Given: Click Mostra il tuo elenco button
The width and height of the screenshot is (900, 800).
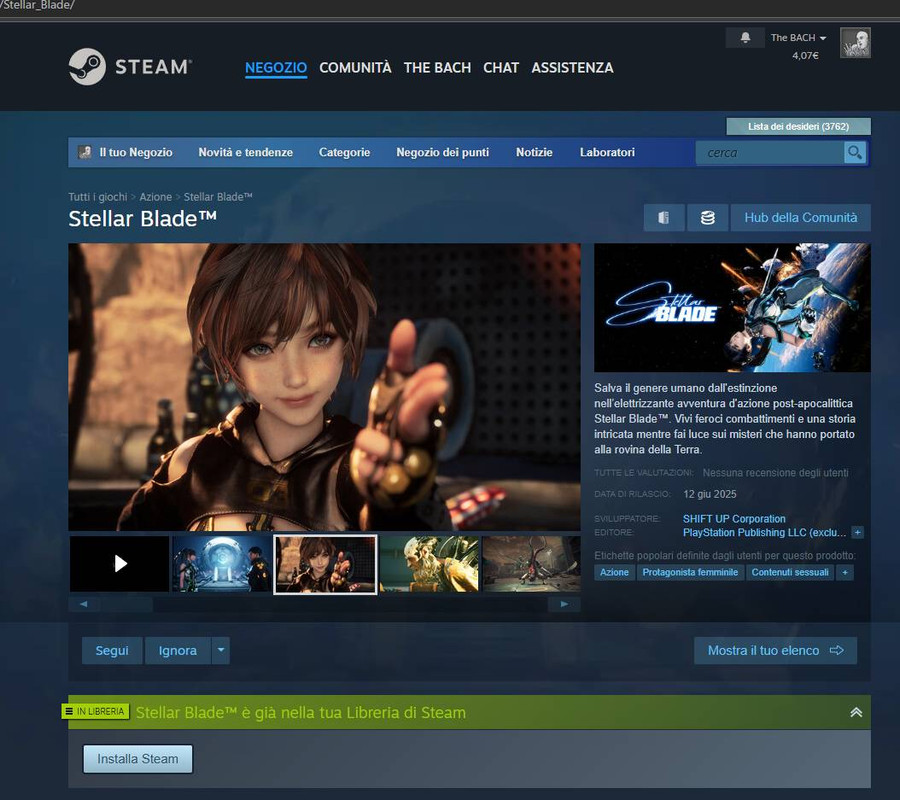Looking at the screenshot, I should click(775, 650).
